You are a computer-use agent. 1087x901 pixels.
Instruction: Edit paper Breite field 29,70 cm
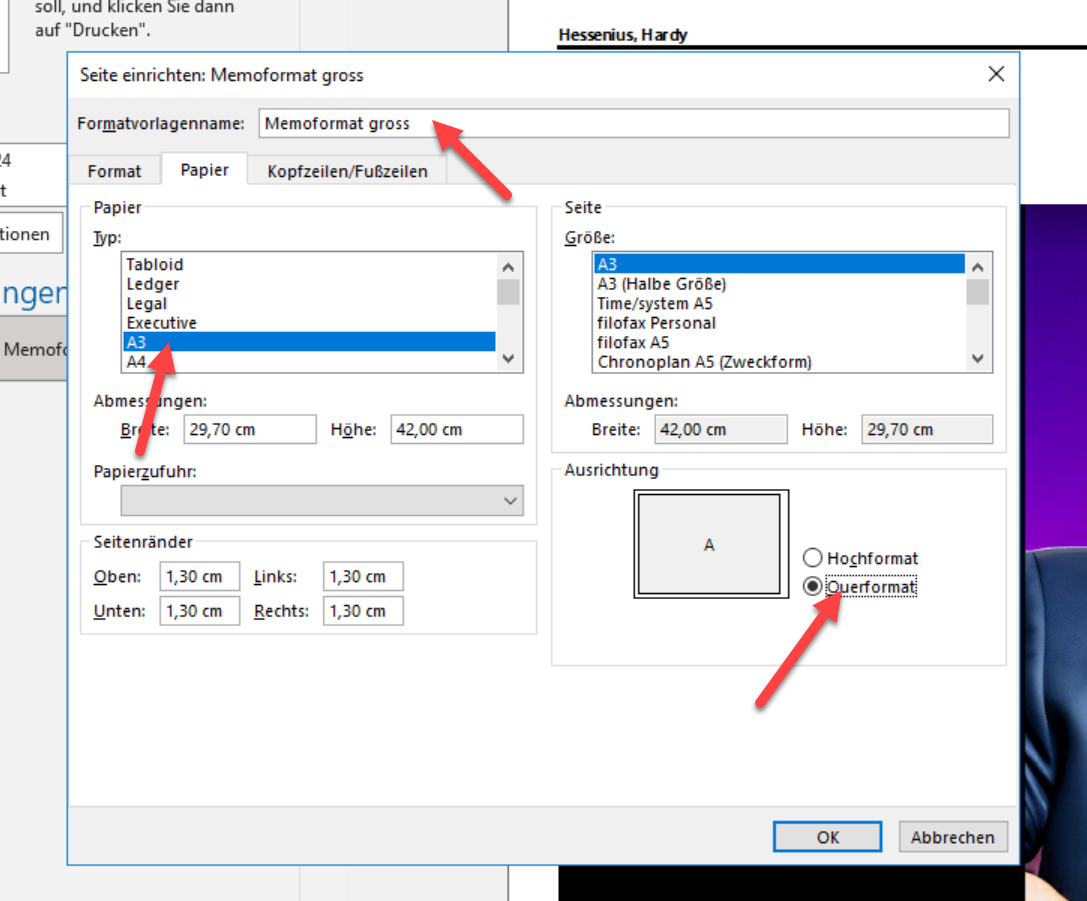click(x=250, y=429)
